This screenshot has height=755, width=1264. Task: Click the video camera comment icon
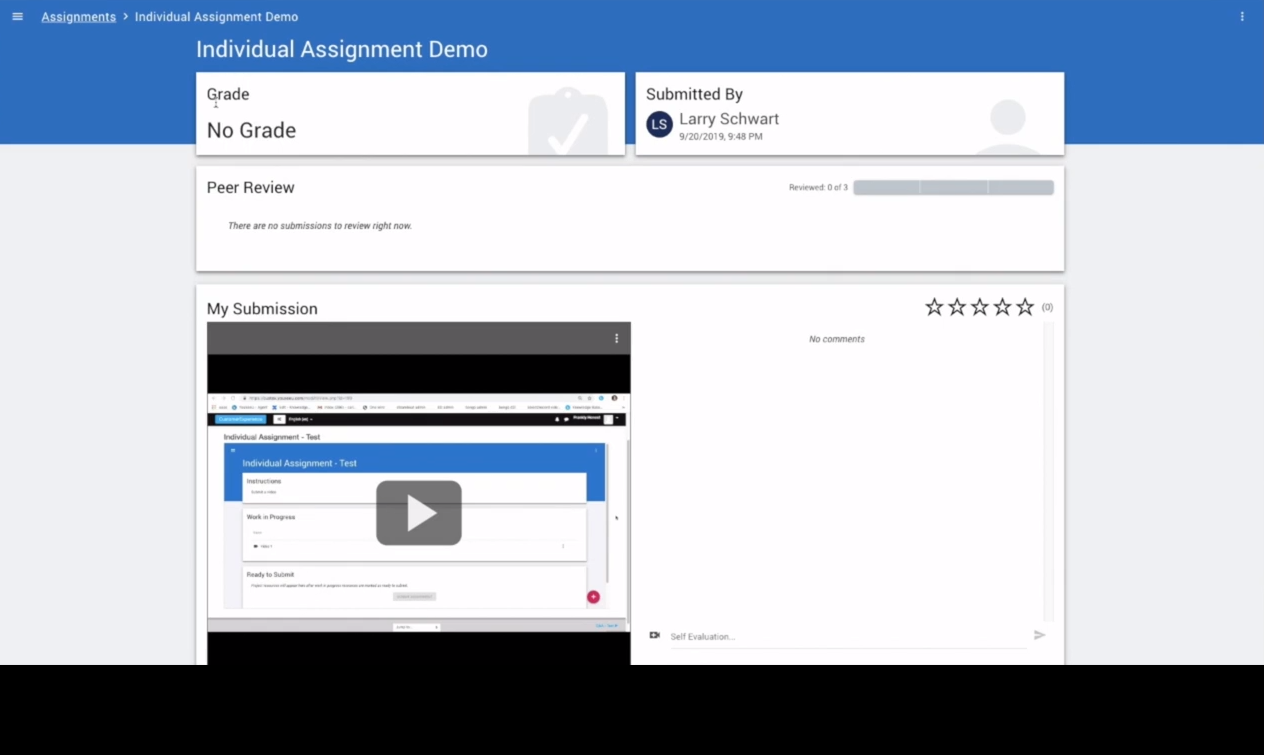click(654, 635)
